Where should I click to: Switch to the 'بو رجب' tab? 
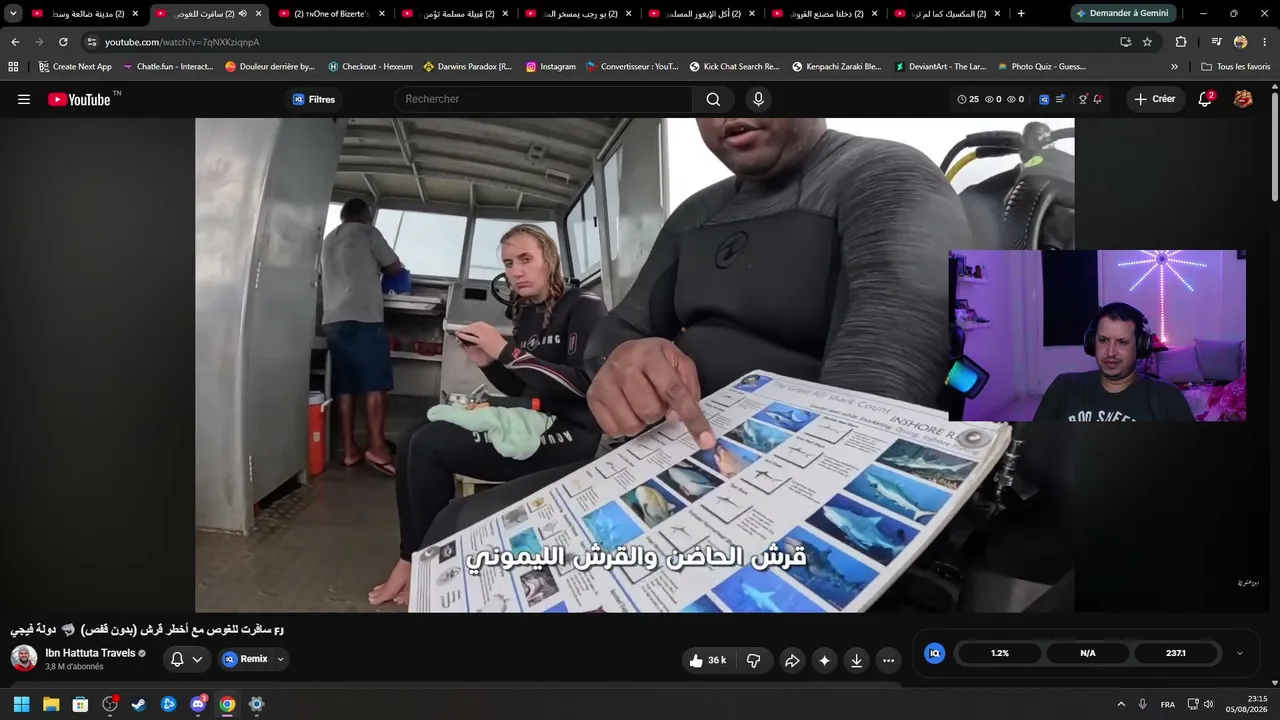(x=579, y=14)
